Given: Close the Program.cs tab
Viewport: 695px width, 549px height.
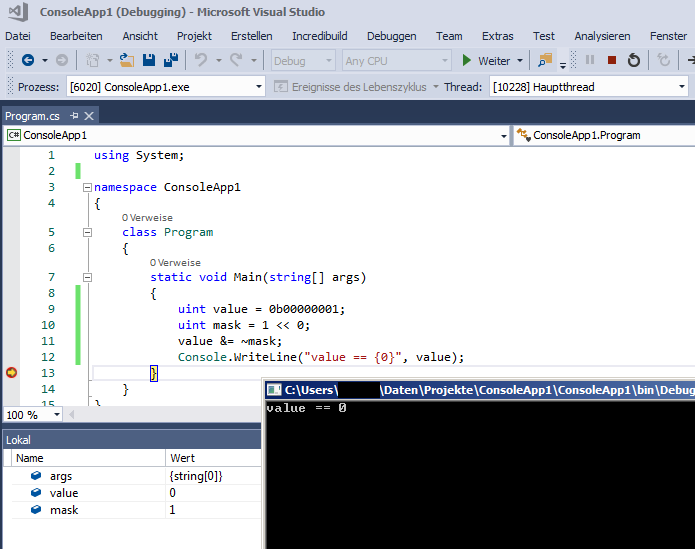Looking at the screenshot, I should pos(89,116).
